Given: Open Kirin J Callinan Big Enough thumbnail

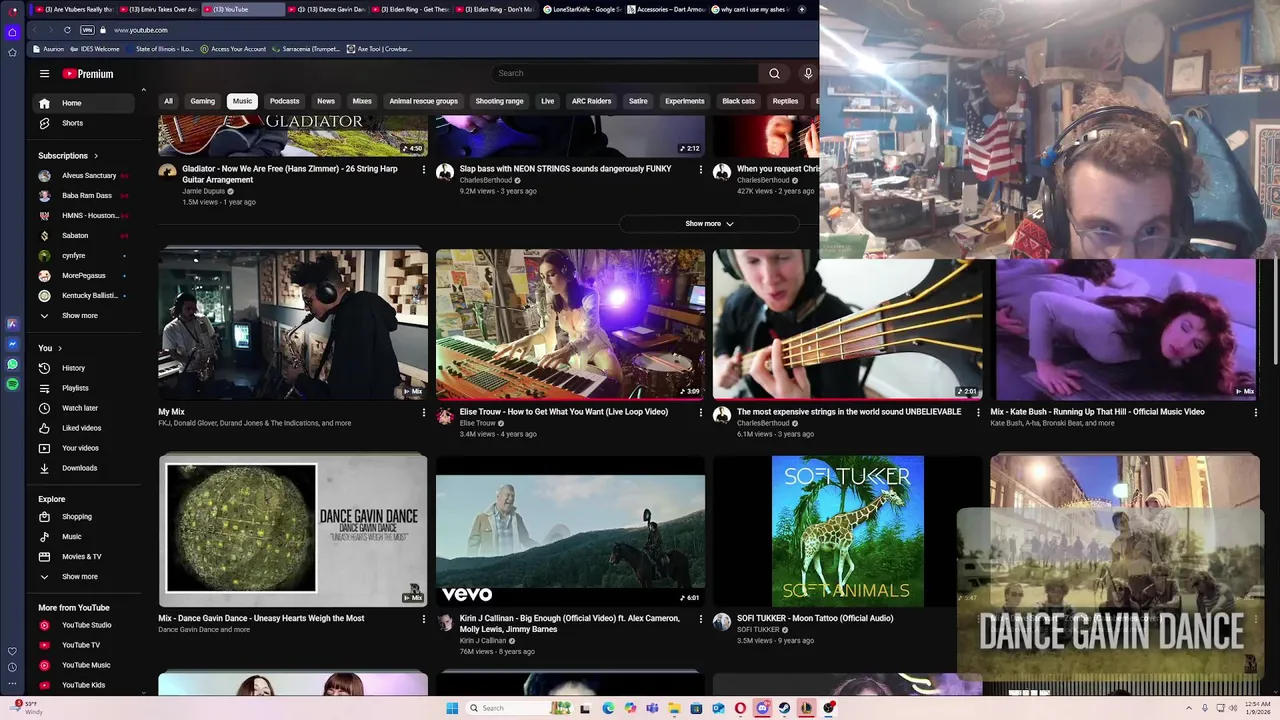Looking at the screenshot, I should (x=570, y=531).
